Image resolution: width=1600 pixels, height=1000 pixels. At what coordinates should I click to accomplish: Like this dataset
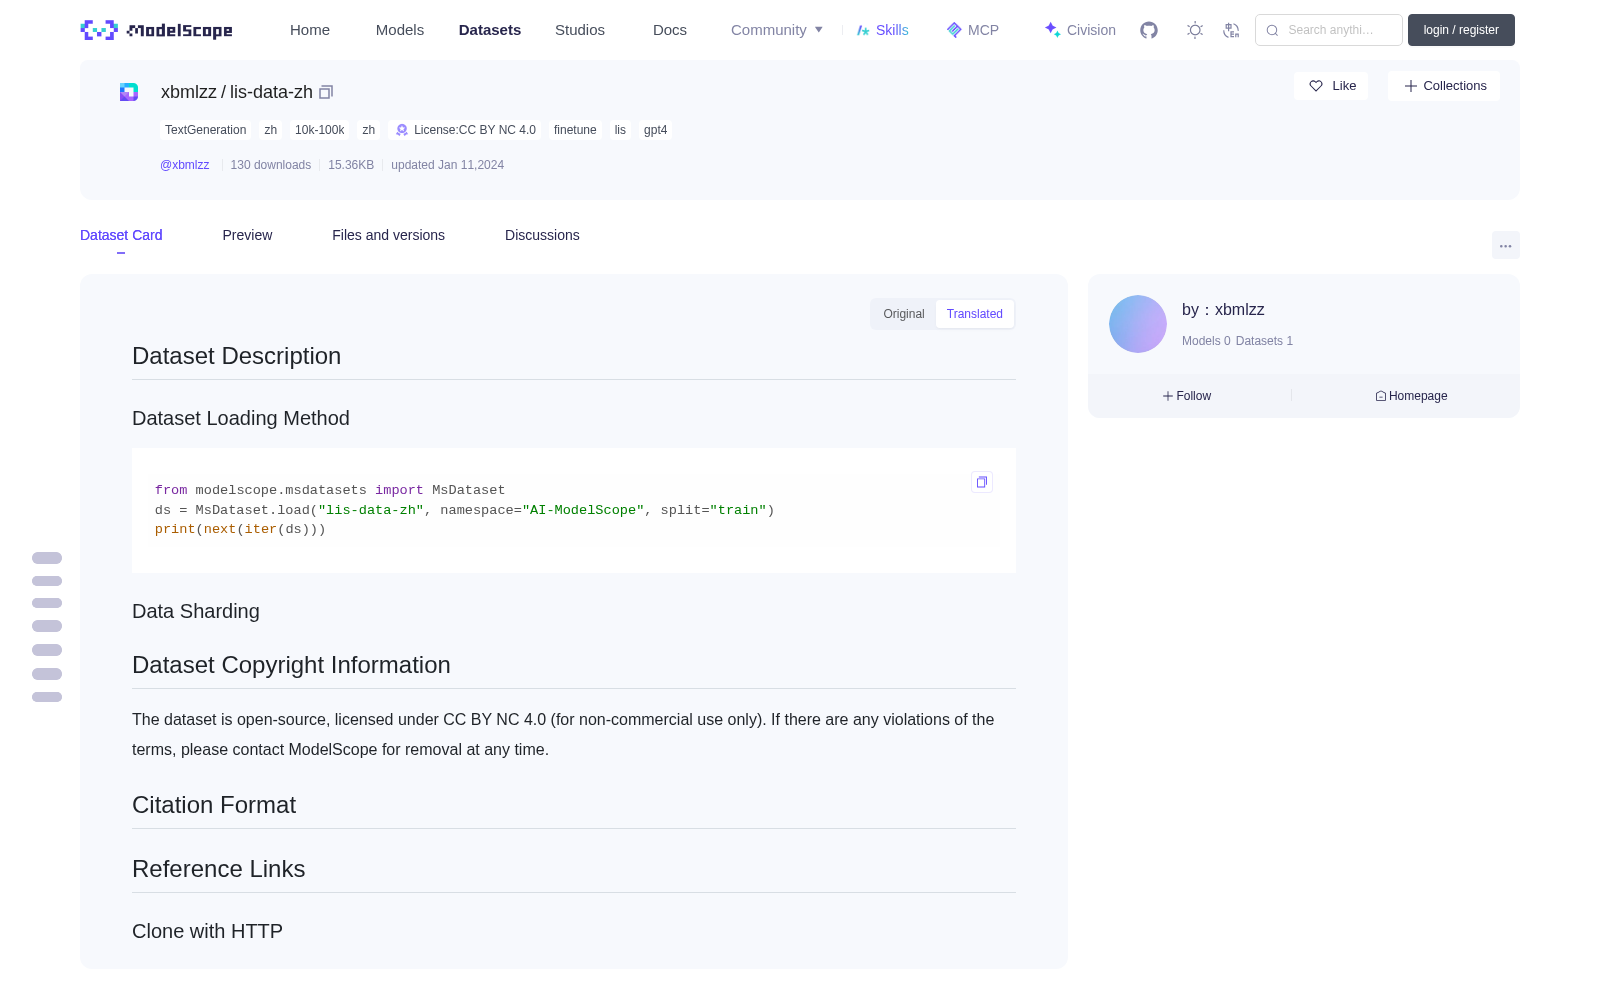coord(1332,86)
